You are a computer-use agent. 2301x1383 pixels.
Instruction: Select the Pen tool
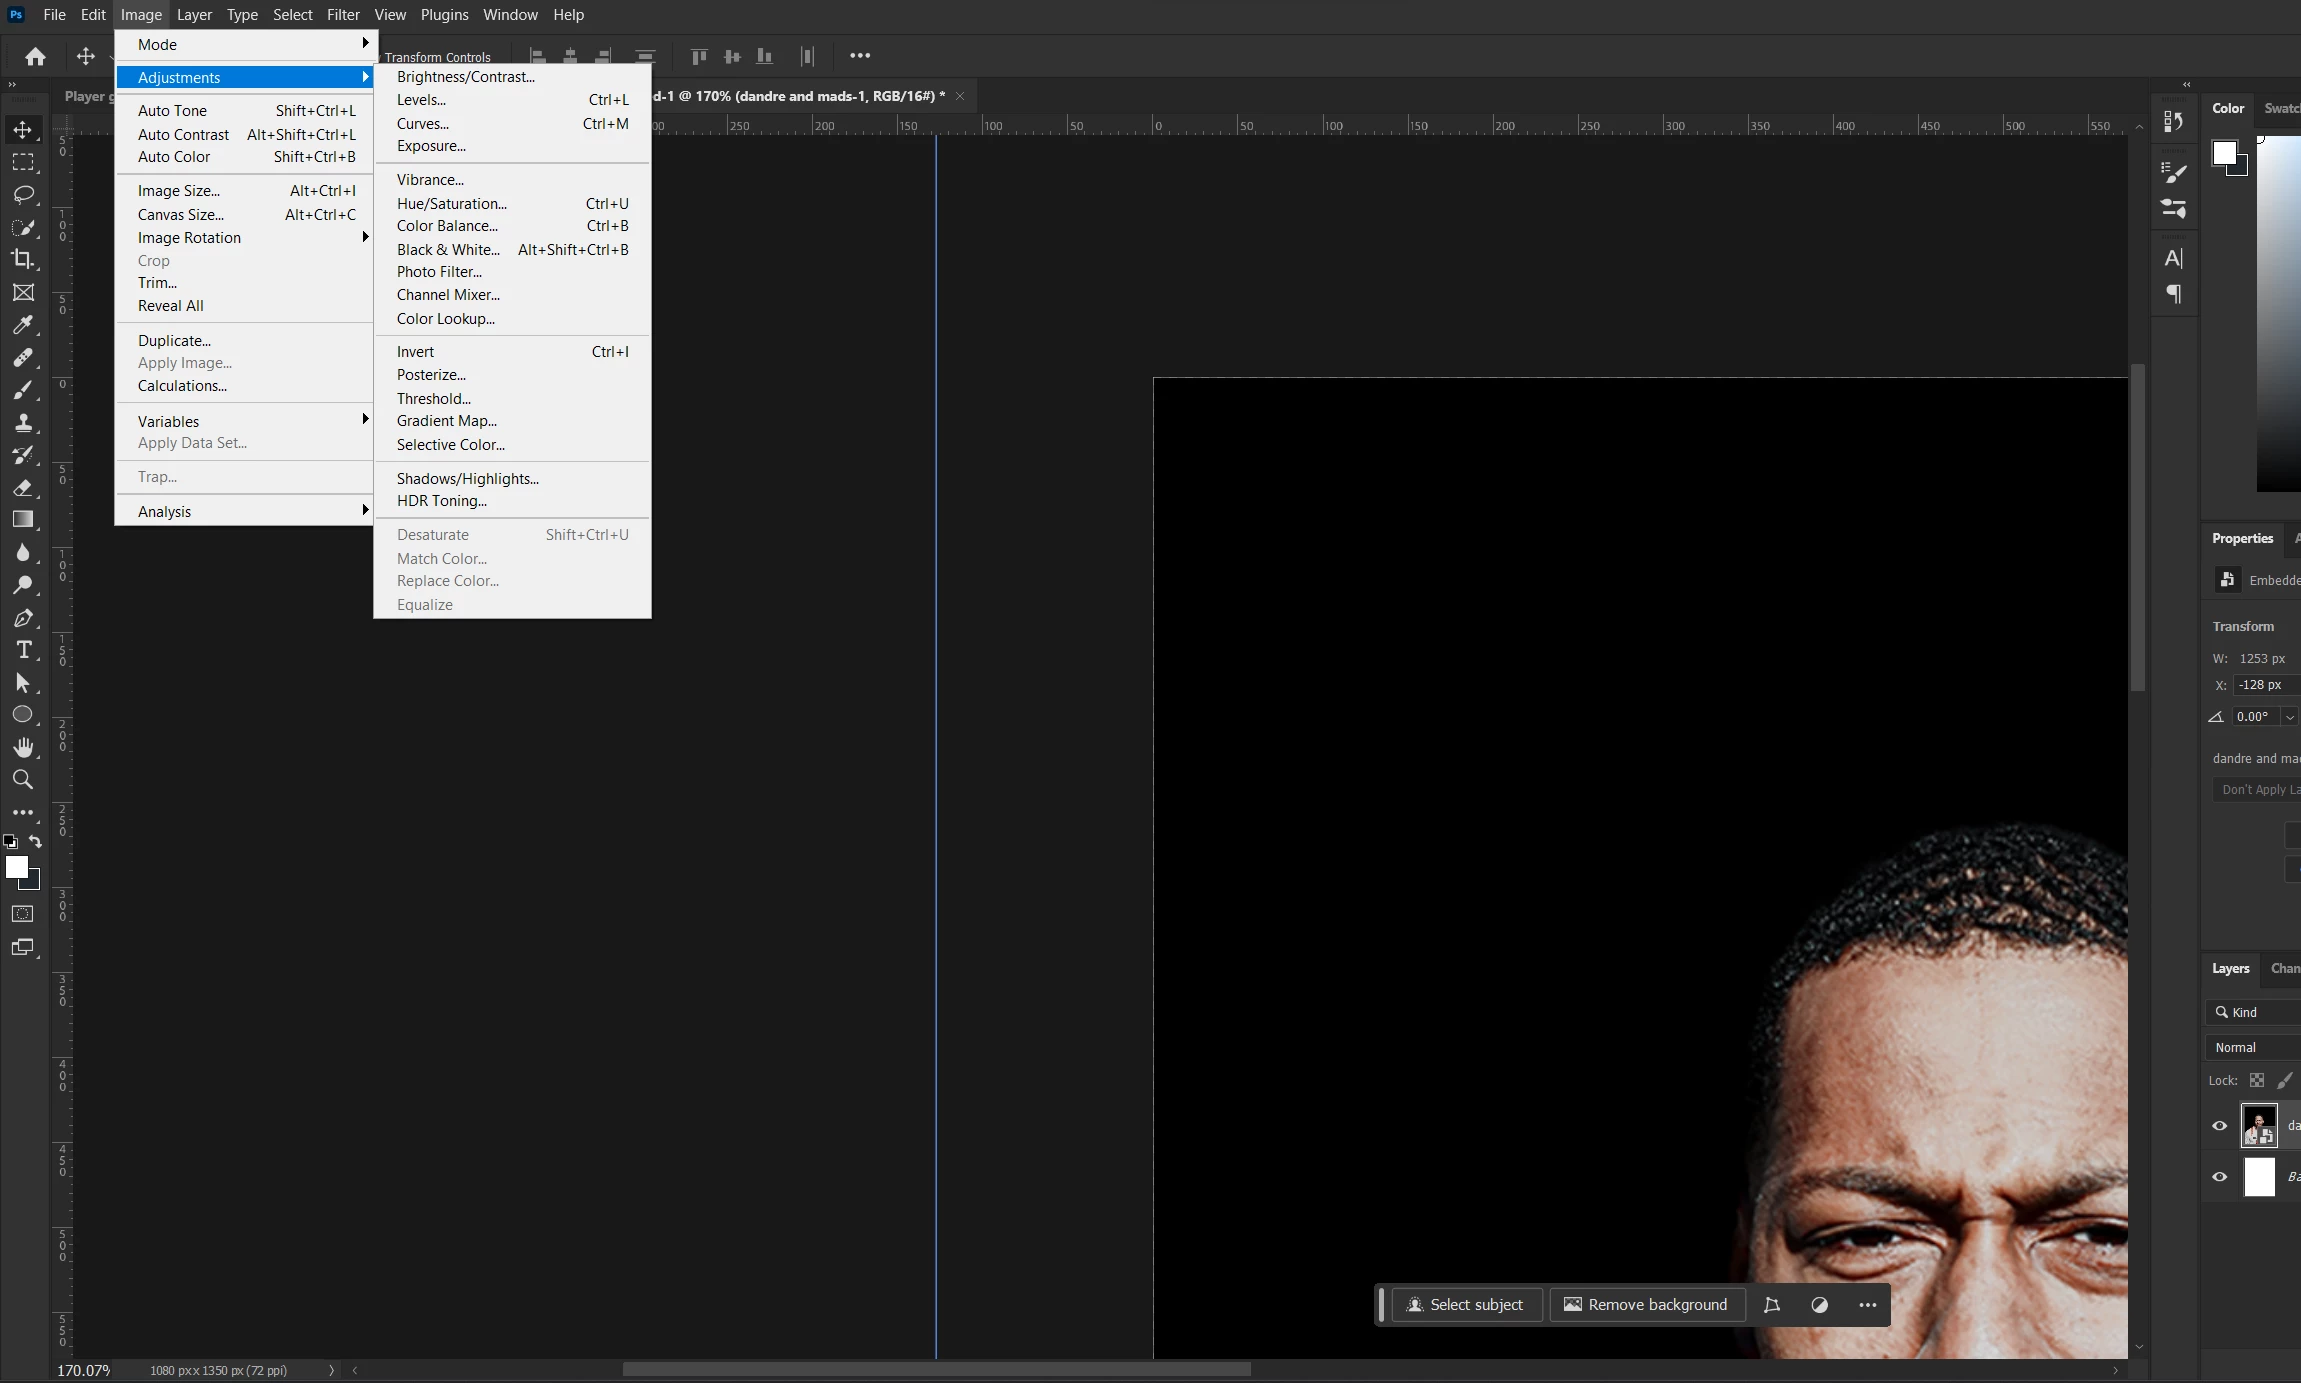(23, 618)
